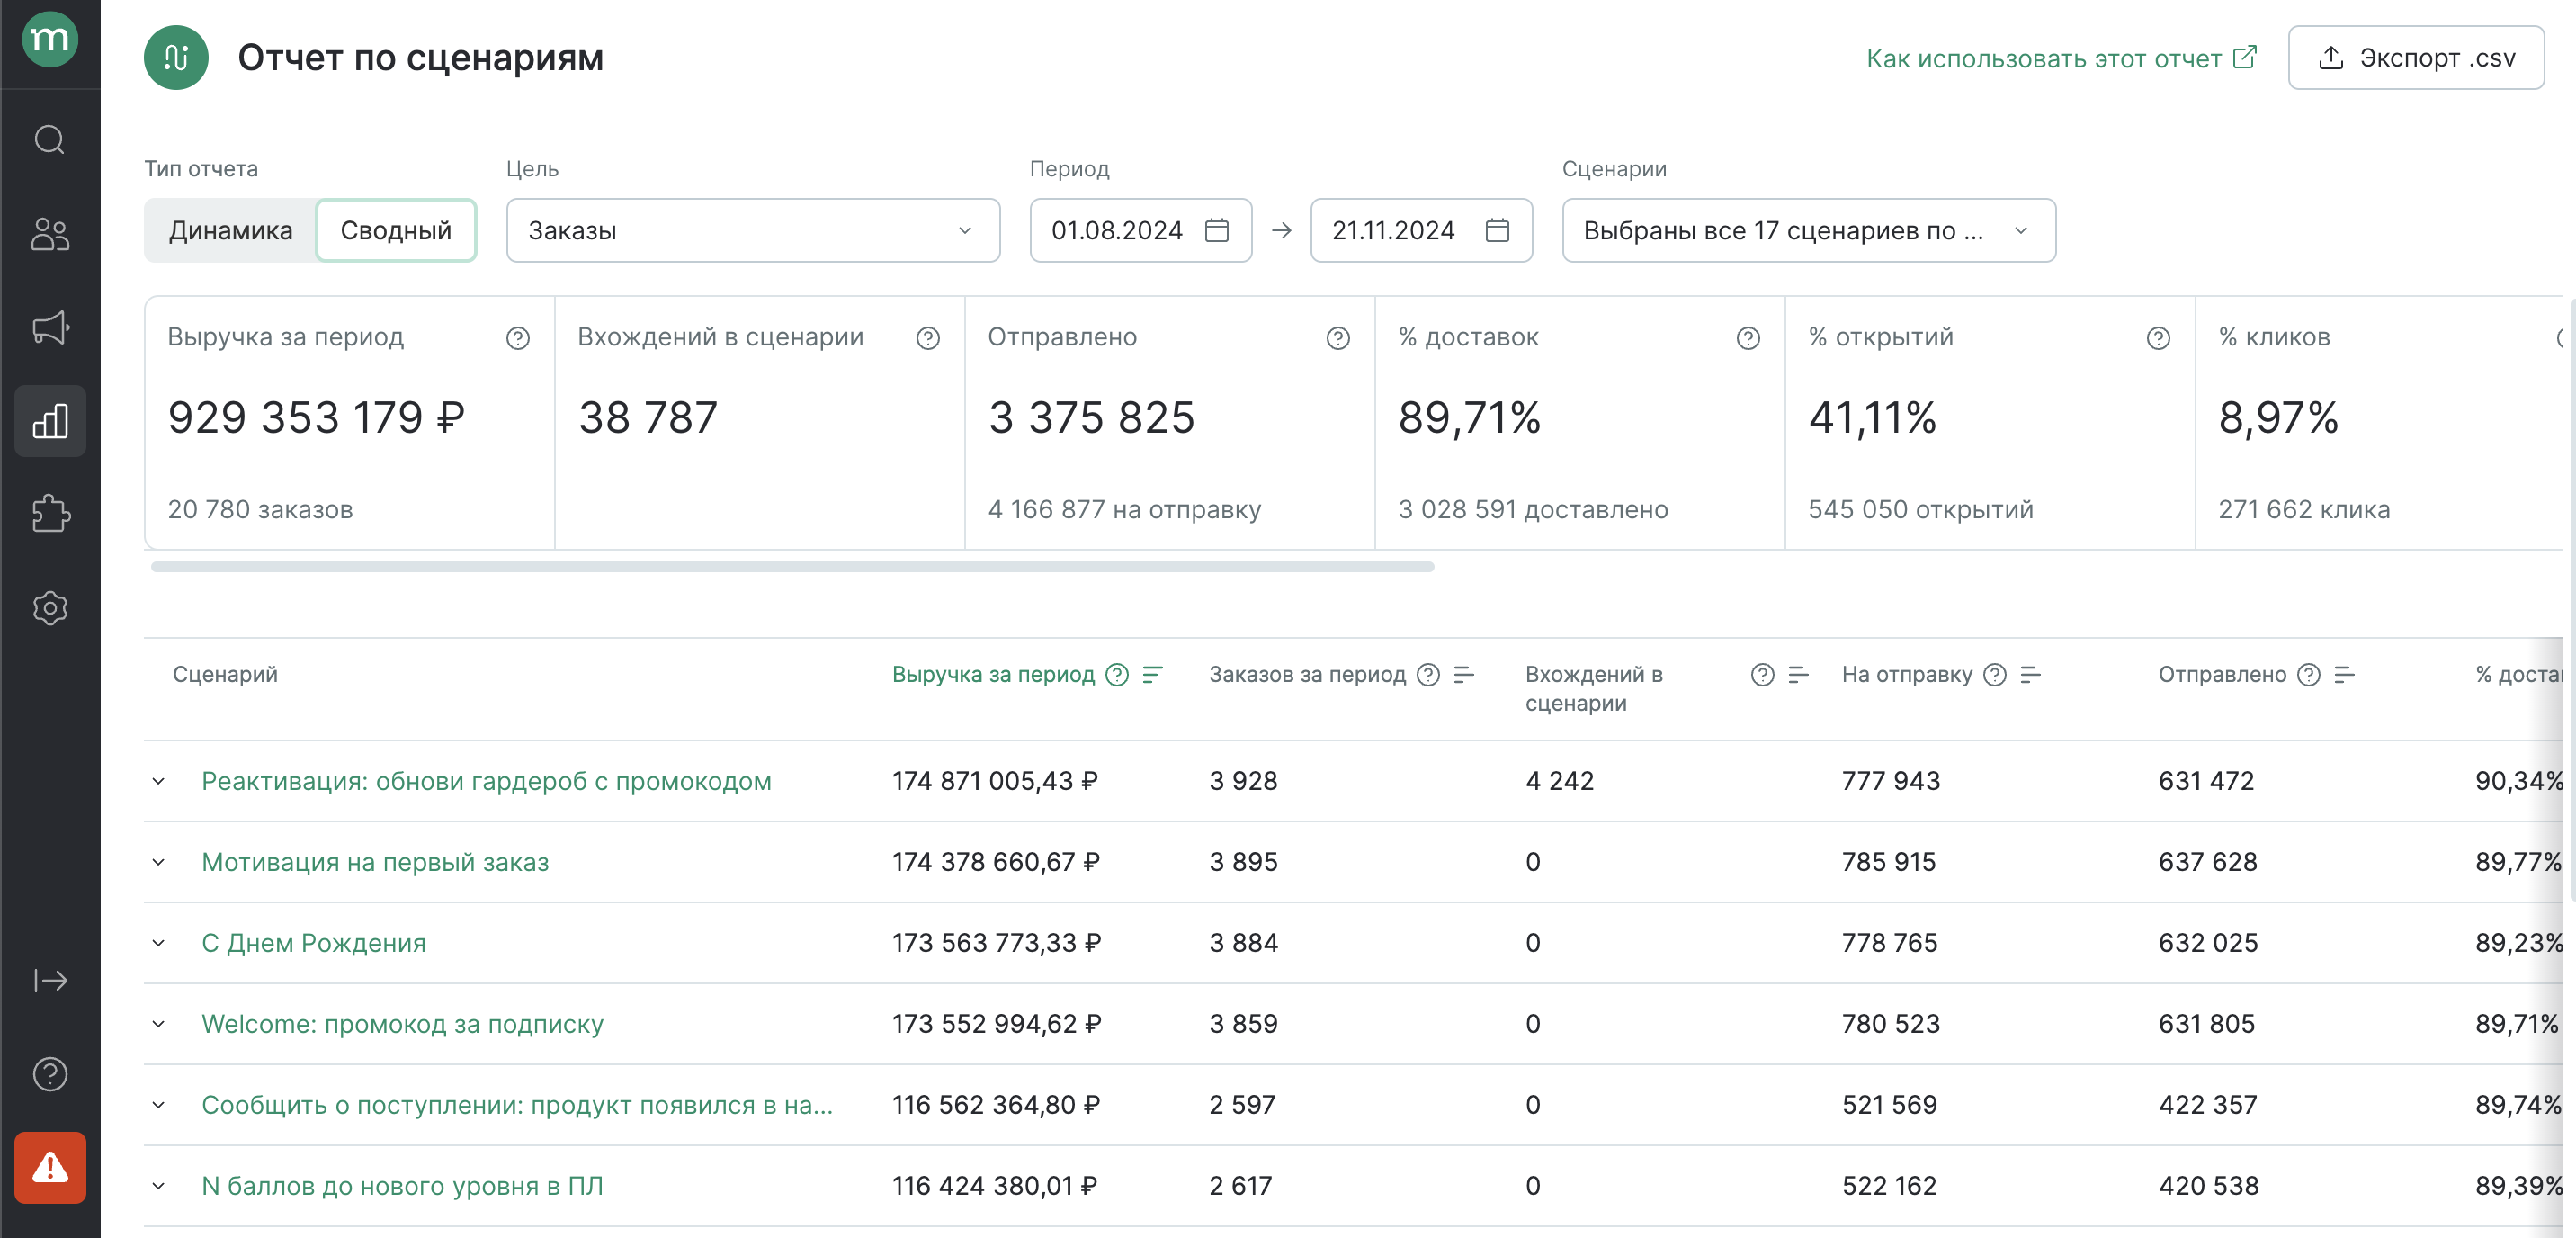
Task: Sort table by На отправку column icon
Action: pyautogui.click(x=2030, y=675)
